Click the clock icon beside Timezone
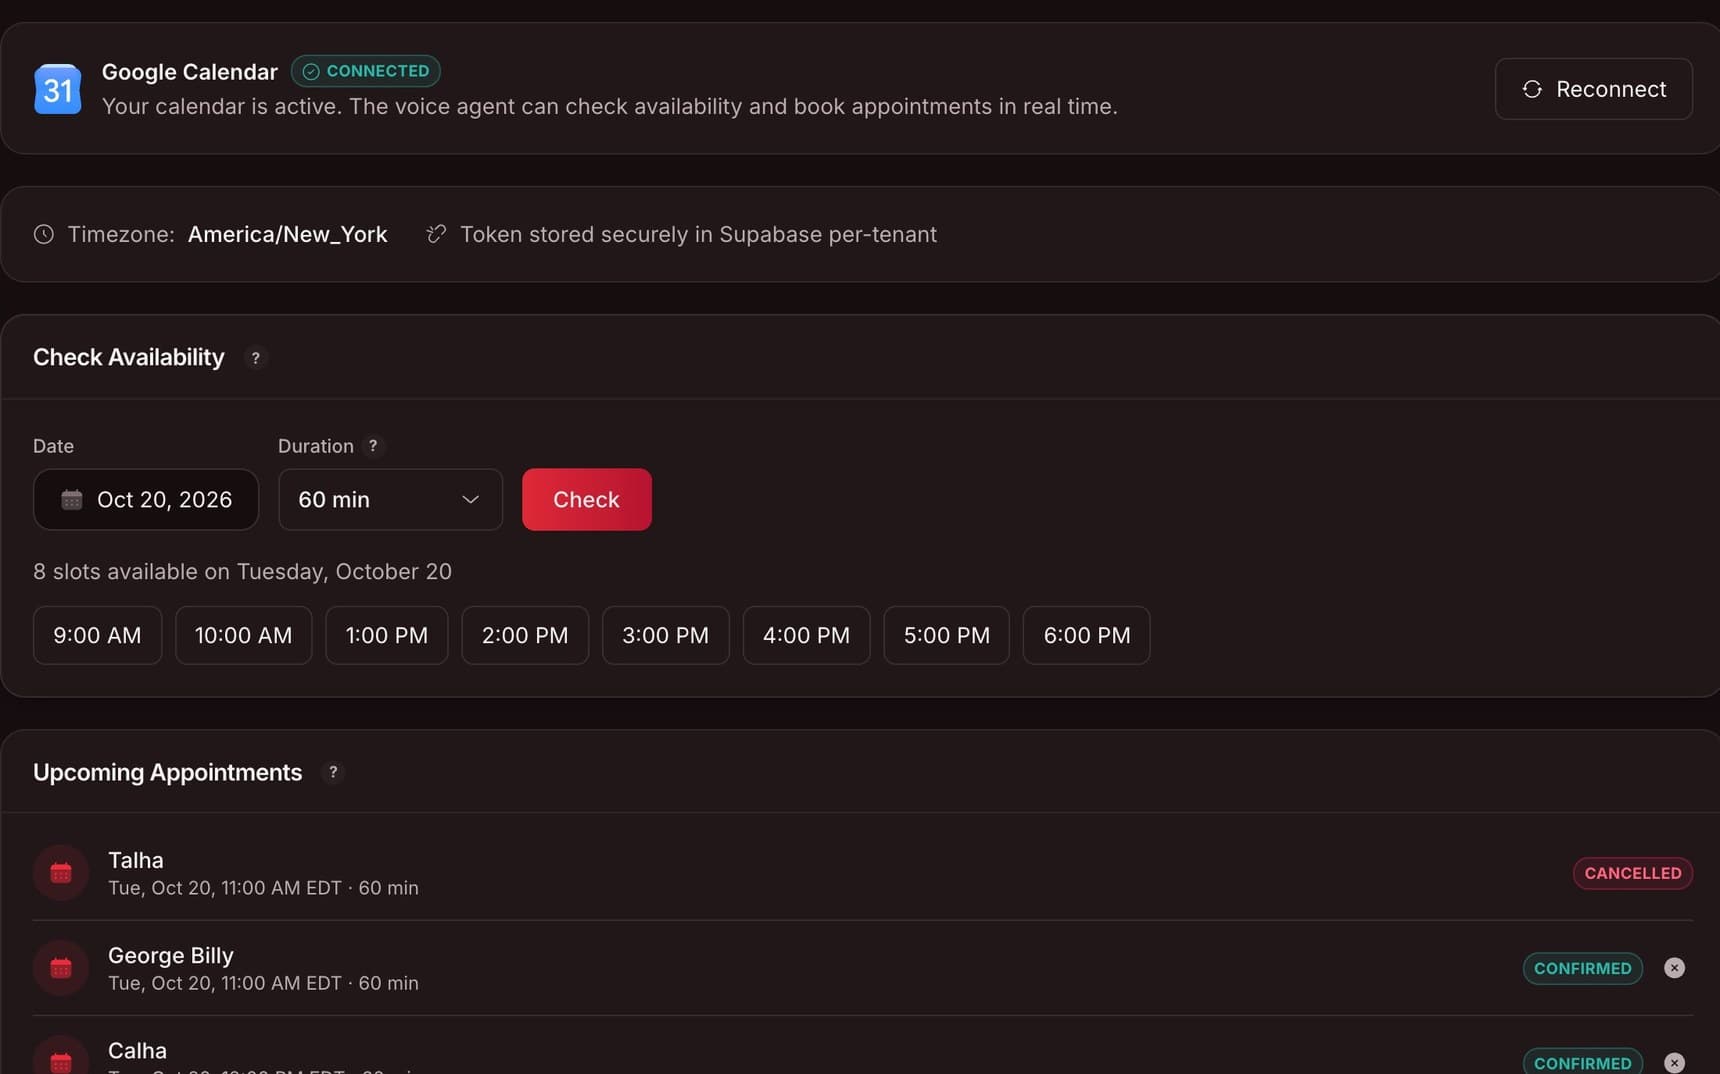1720x1074 pixels. 44,234
